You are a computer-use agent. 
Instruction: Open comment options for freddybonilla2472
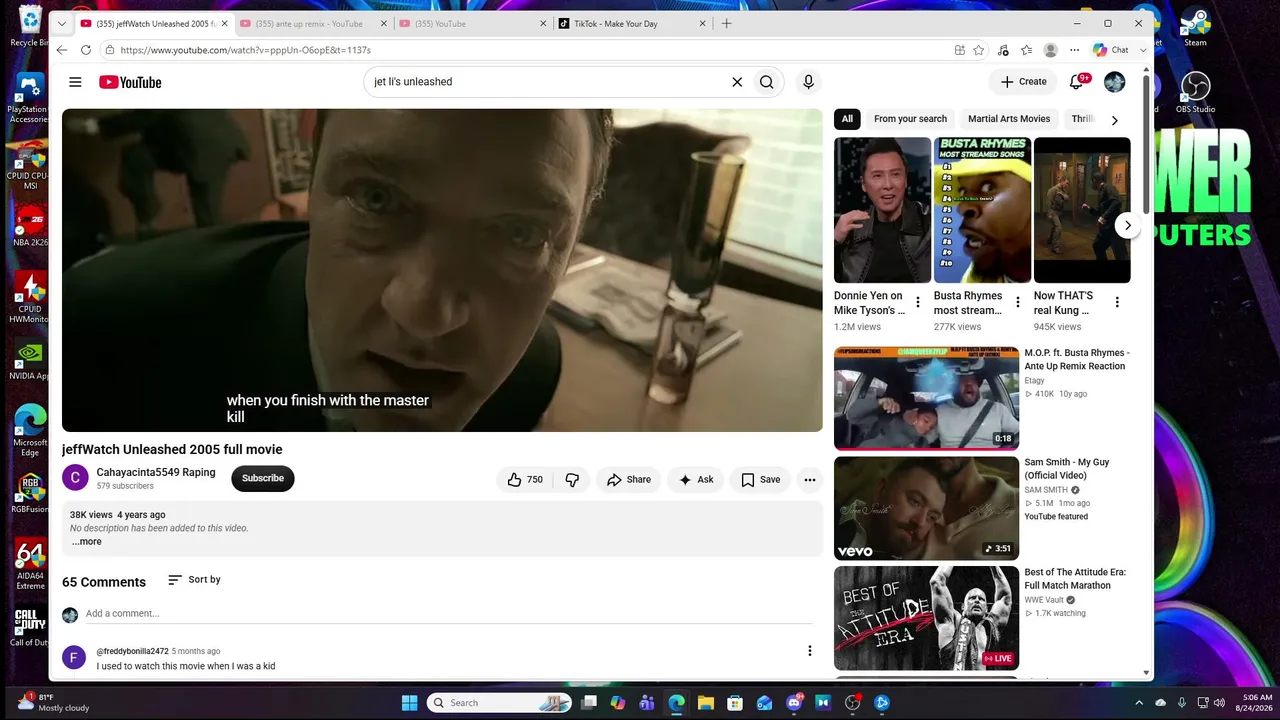pos(810,651)
